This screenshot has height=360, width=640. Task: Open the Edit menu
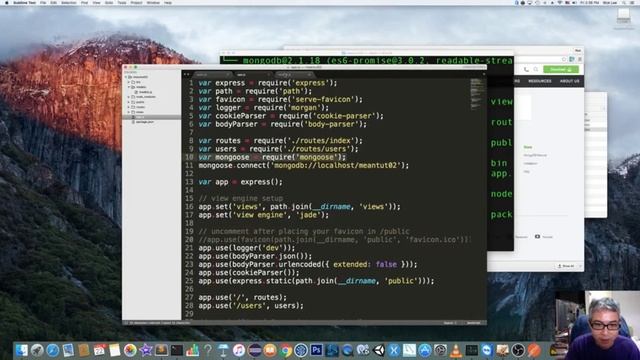[53, 2]
